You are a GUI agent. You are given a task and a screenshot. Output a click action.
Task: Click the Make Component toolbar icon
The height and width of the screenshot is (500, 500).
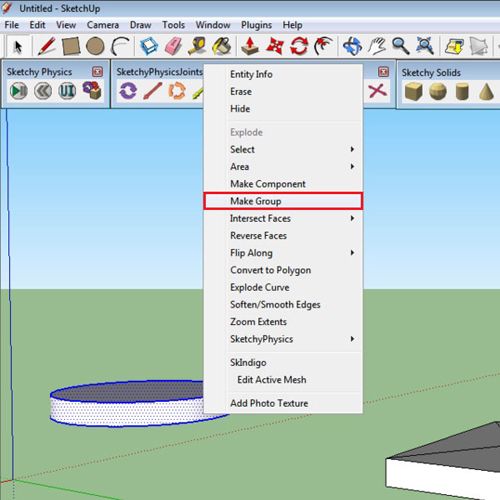pyautogui.click(x=149, y=46)
